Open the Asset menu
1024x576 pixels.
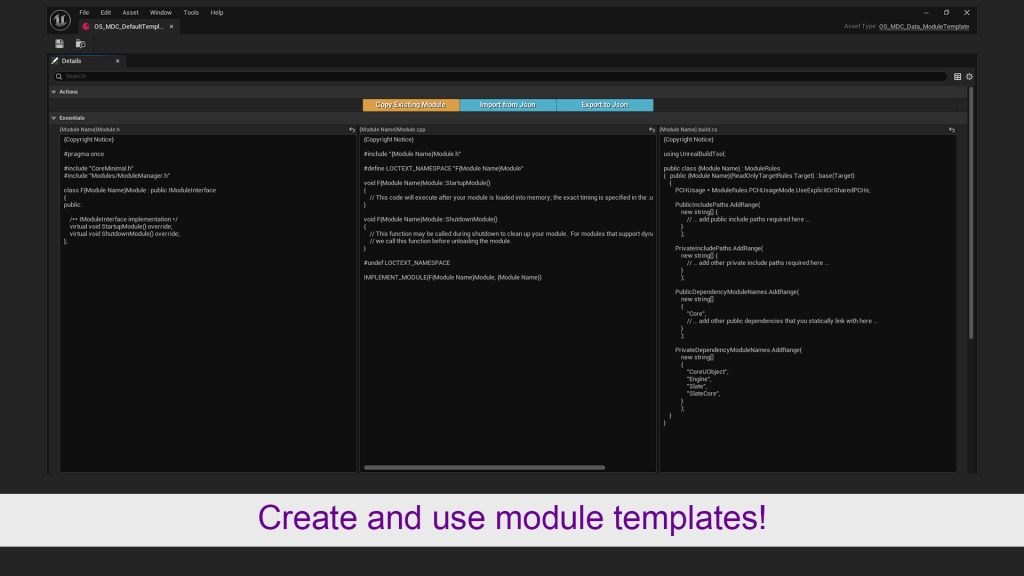130,13
